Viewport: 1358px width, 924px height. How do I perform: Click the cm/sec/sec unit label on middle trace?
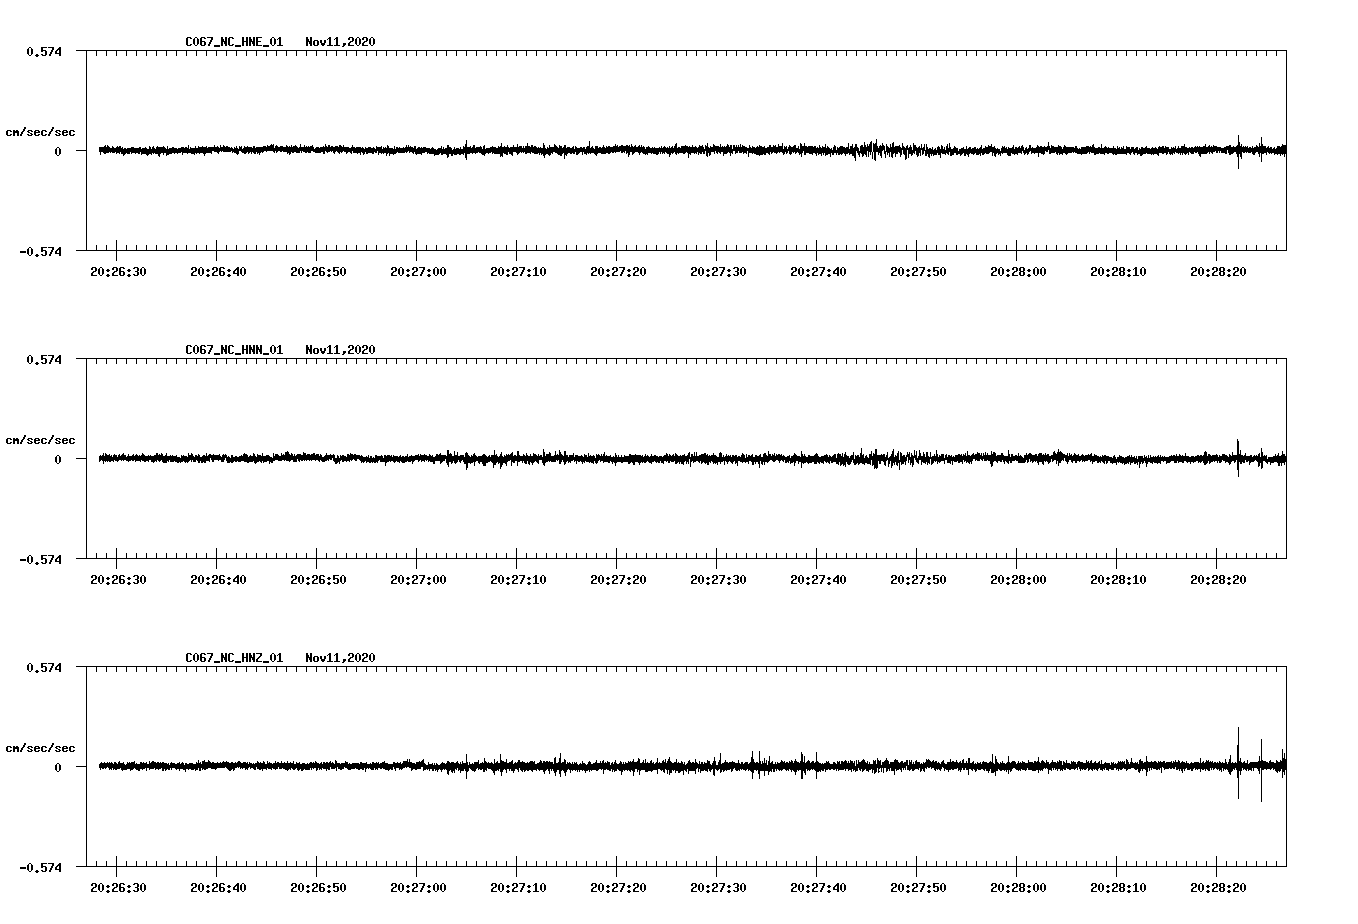[42, 439]
